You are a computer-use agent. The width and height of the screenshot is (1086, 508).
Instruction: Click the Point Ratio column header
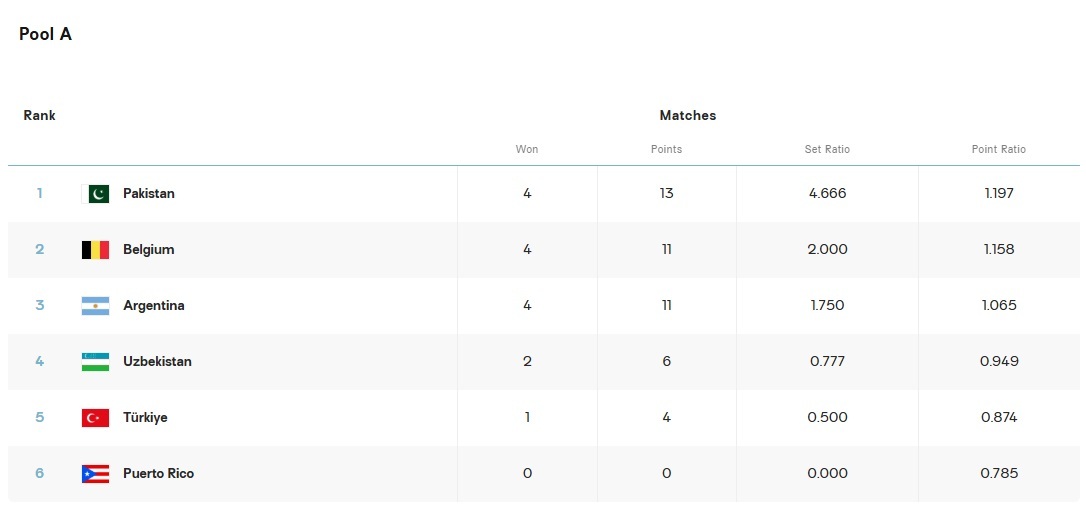point(998,149)
